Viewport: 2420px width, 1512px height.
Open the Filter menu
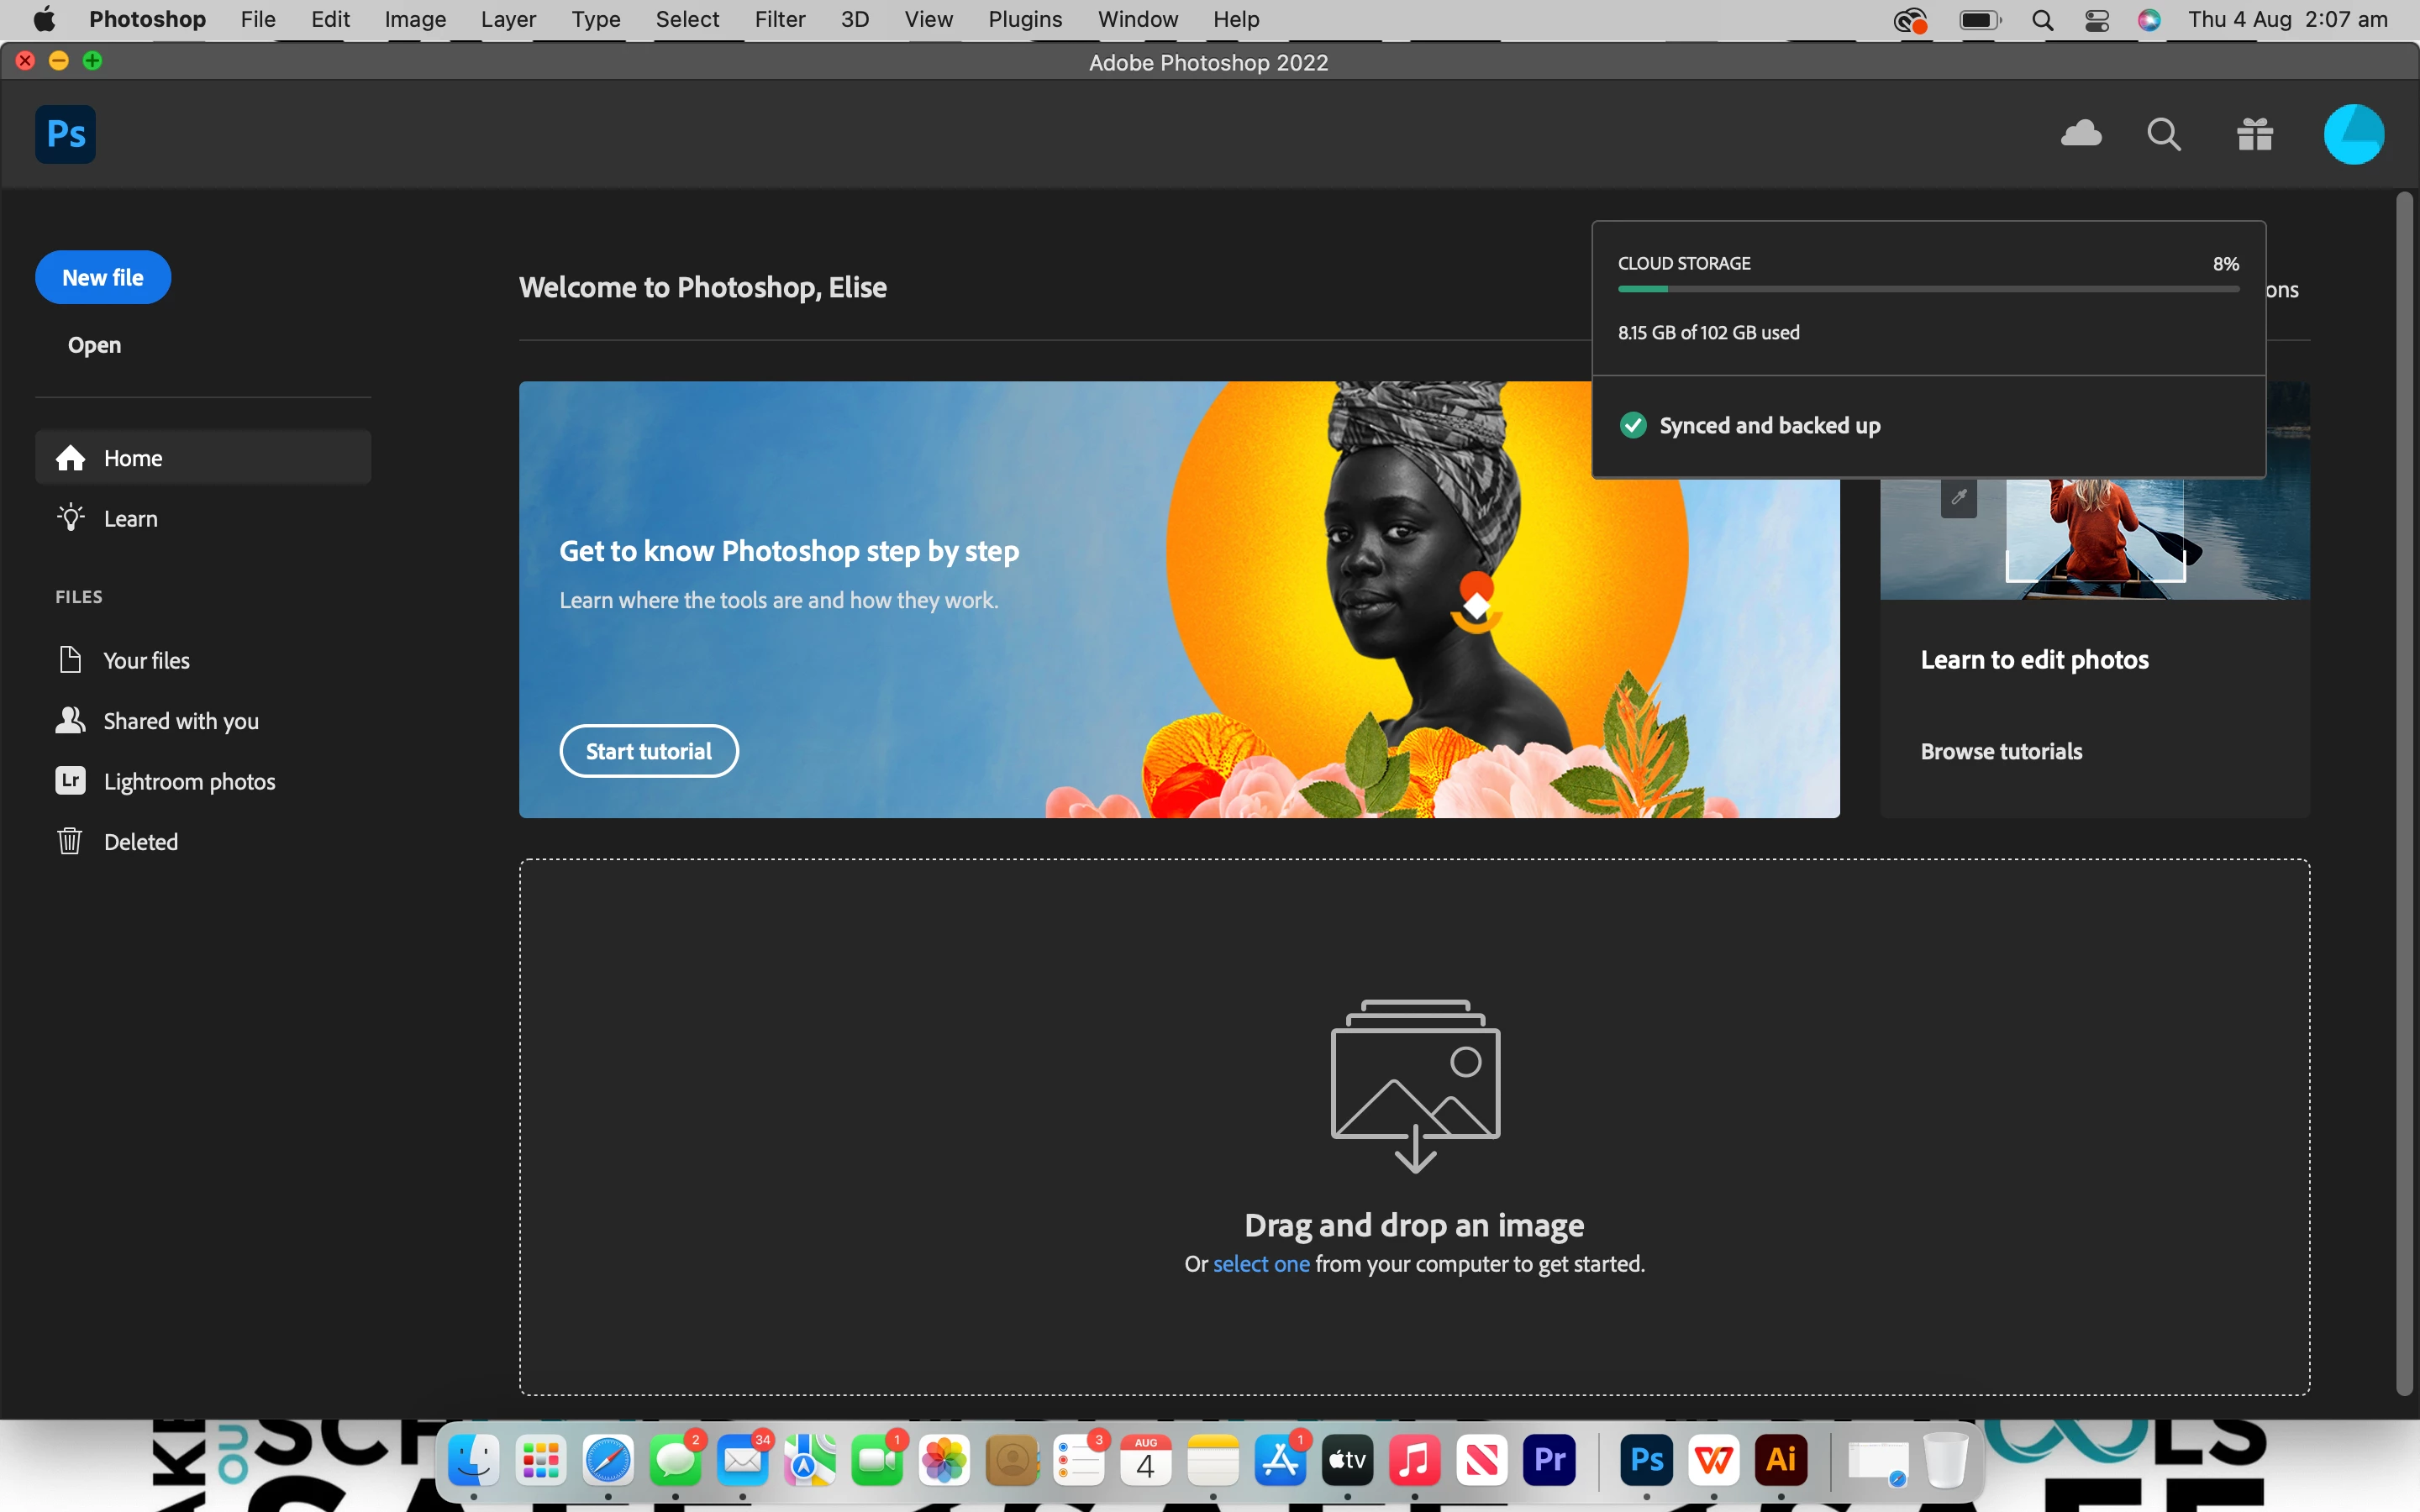coord(779,19)
